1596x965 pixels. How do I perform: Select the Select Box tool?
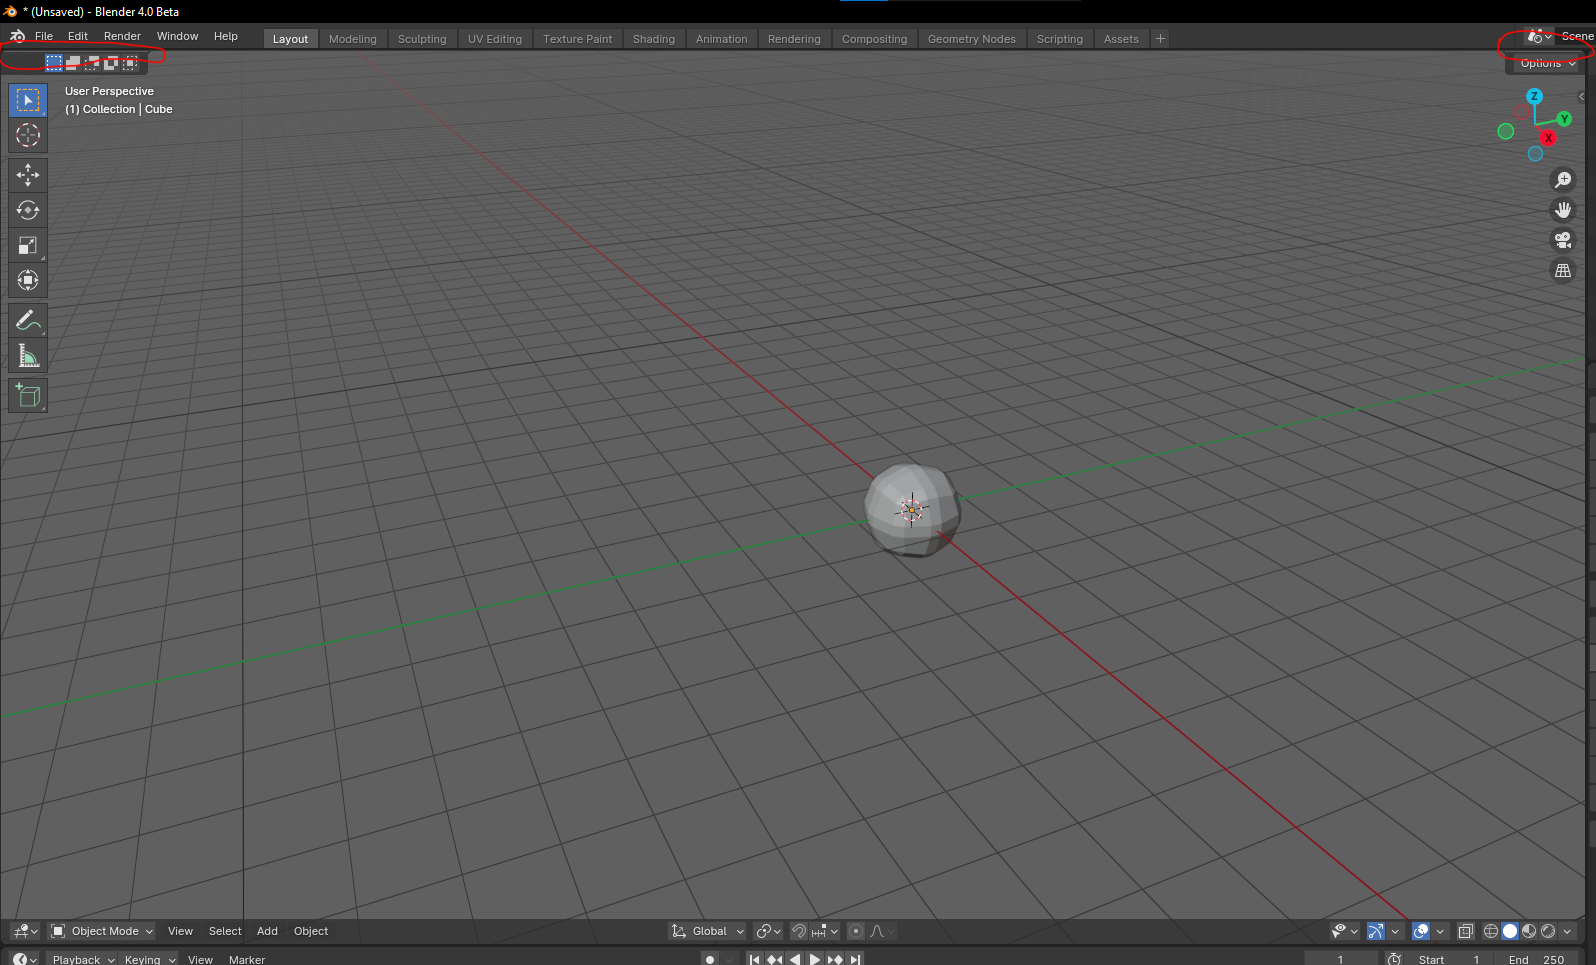pos(28,100)
